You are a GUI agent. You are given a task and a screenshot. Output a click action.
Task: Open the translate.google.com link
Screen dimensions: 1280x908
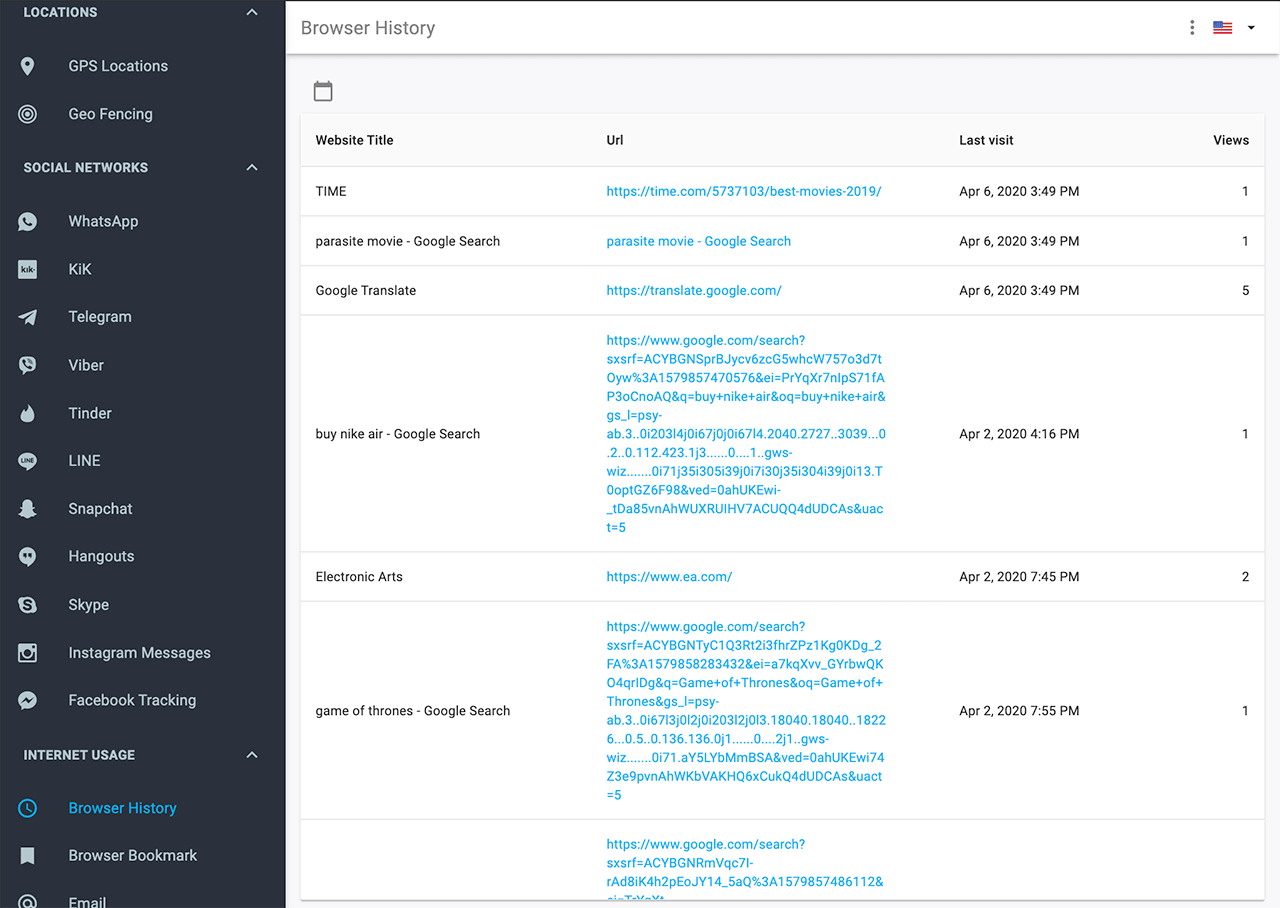pyautogui.click(x=693, y=290)
